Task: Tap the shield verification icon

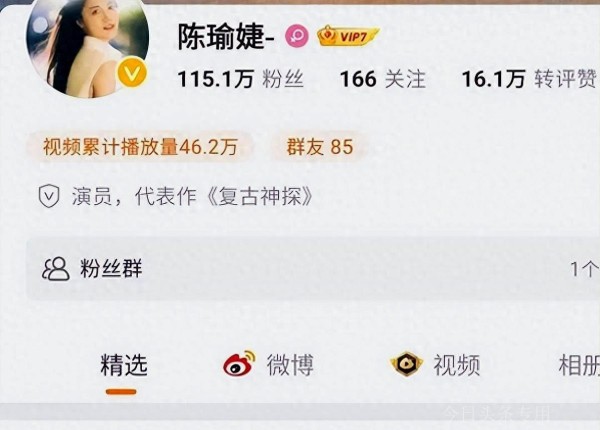Action: (x=49, y=196)
